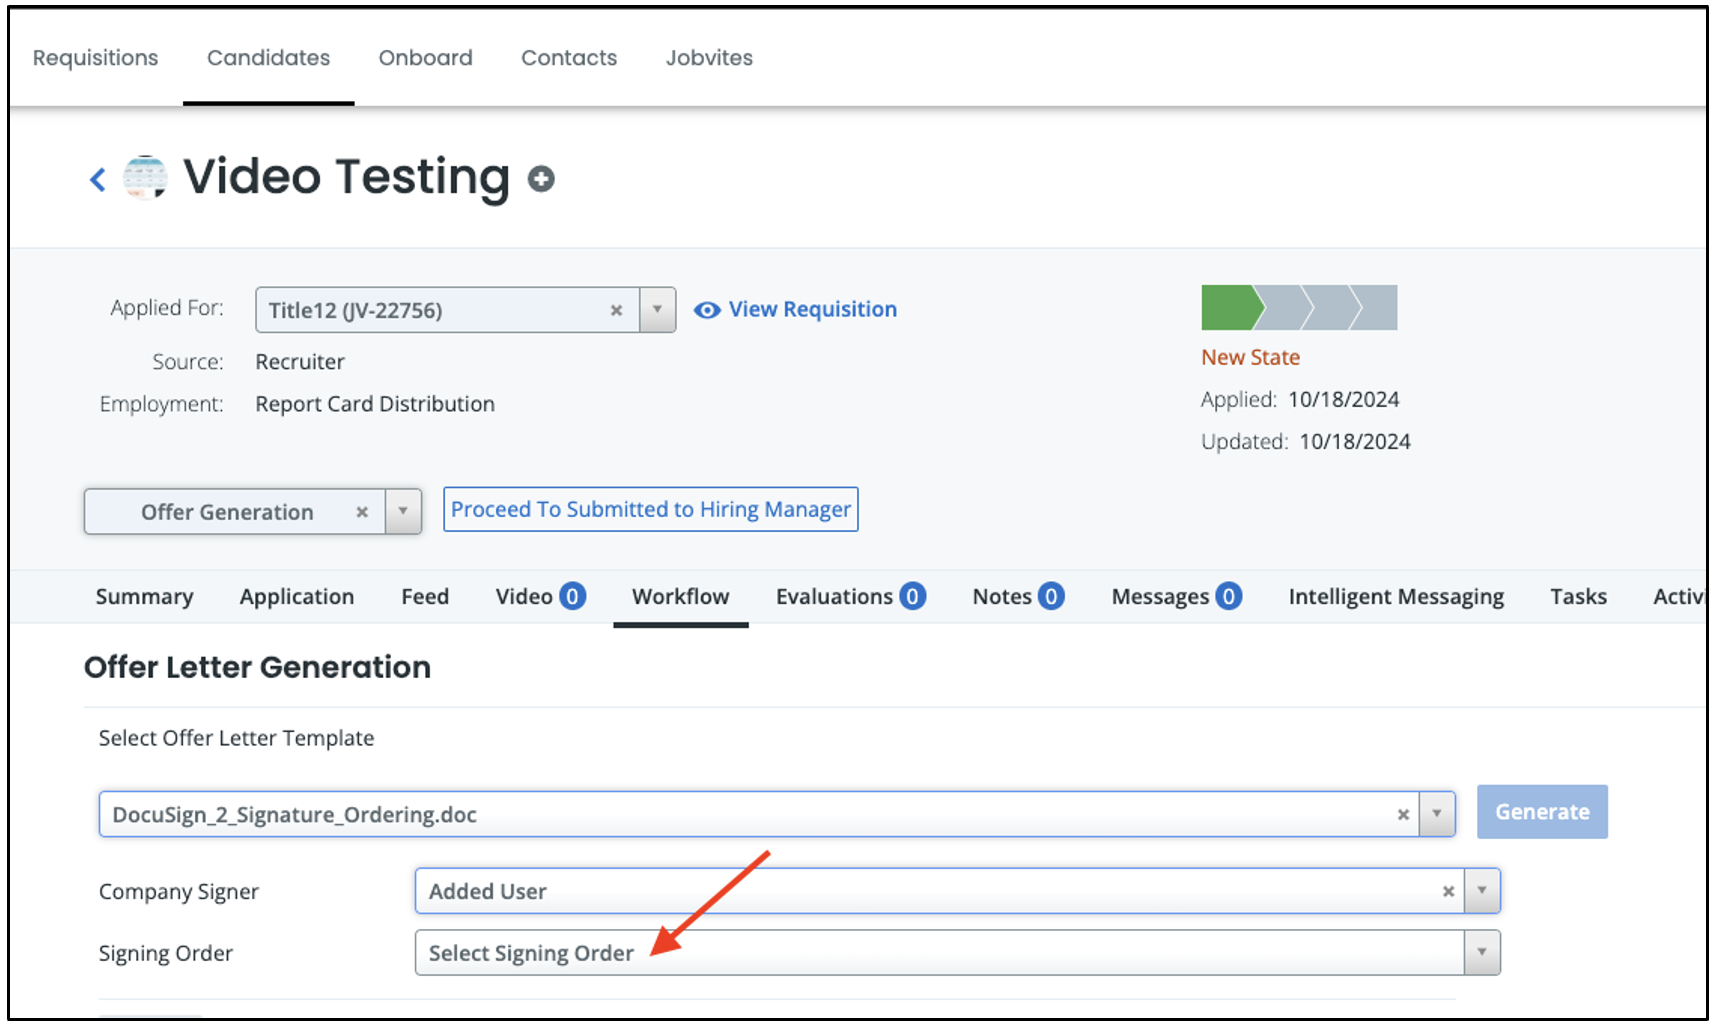
Task: Open the Applied For requisition dropdown
Action: (x=657, y=310)
